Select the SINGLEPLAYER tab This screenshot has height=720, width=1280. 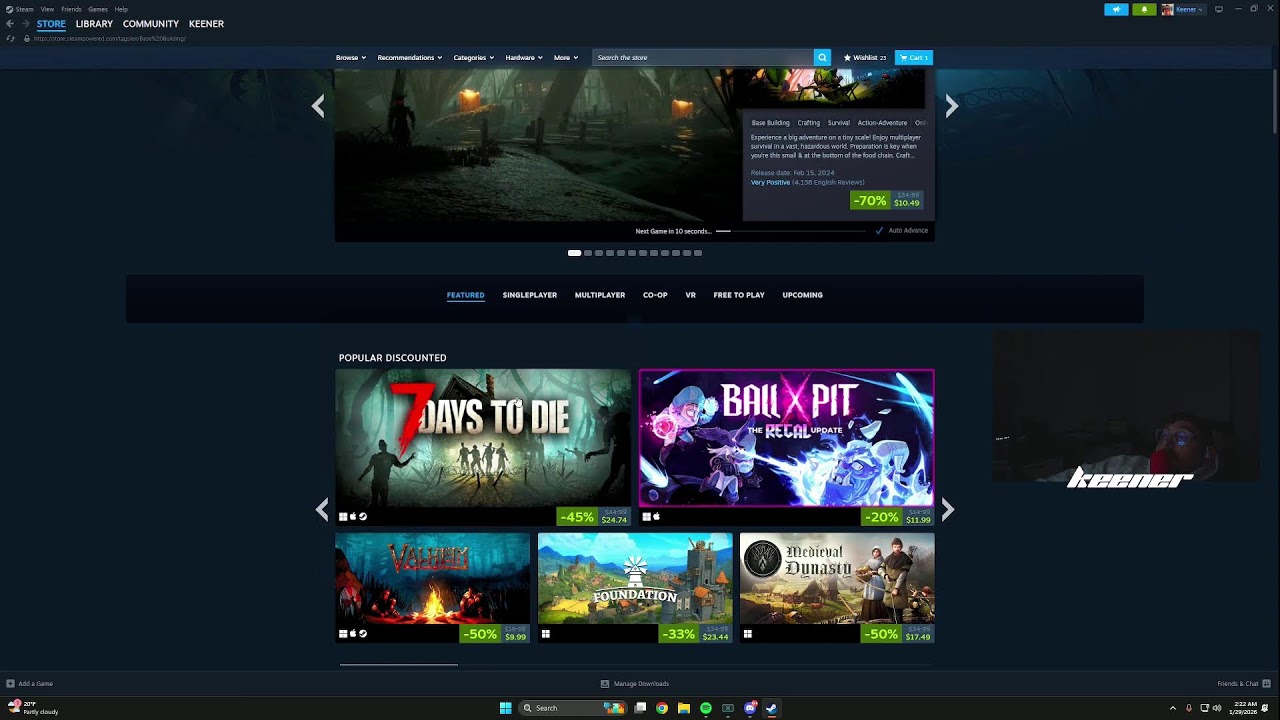coord(530,295)
